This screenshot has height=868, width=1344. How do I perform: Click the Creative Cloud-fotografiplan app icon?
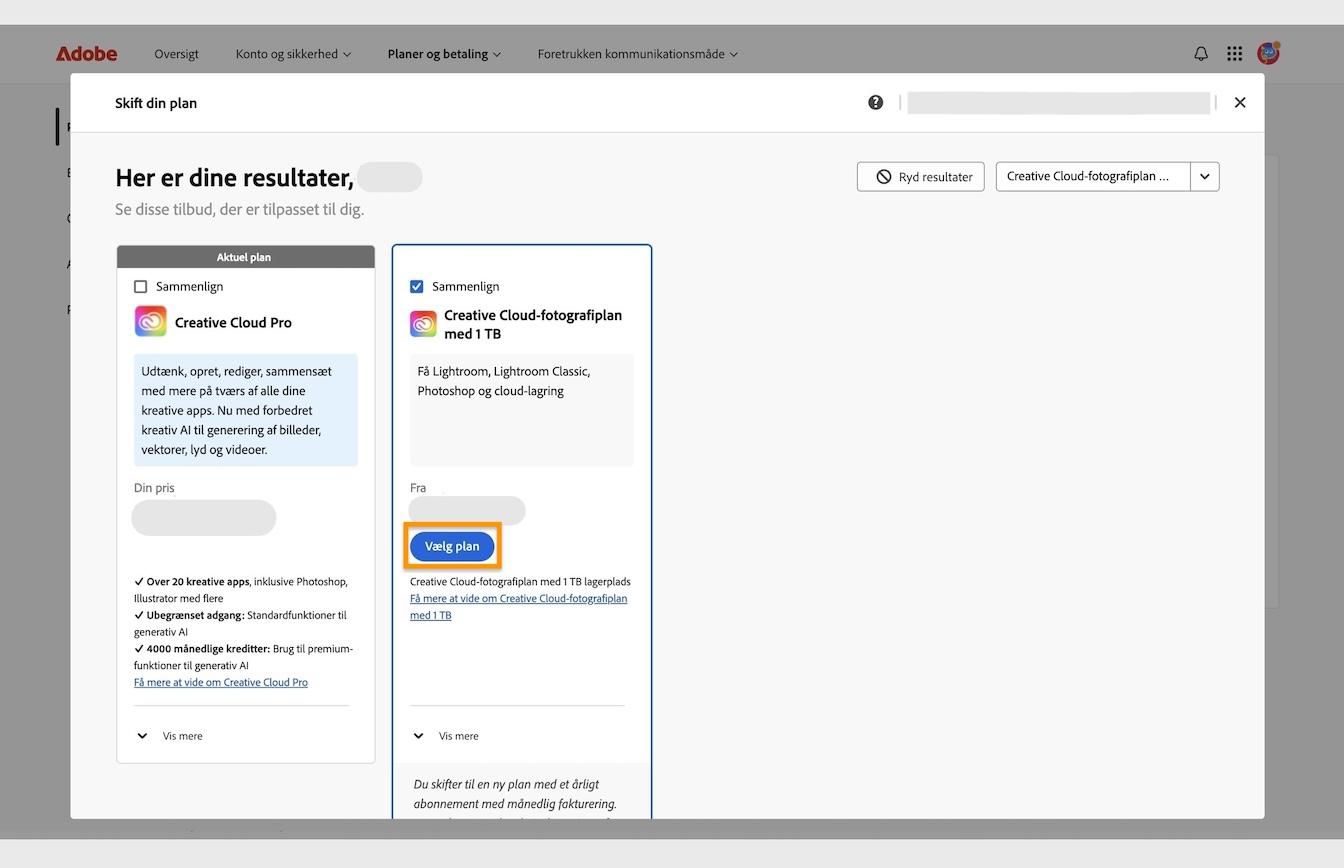[423, 324]
